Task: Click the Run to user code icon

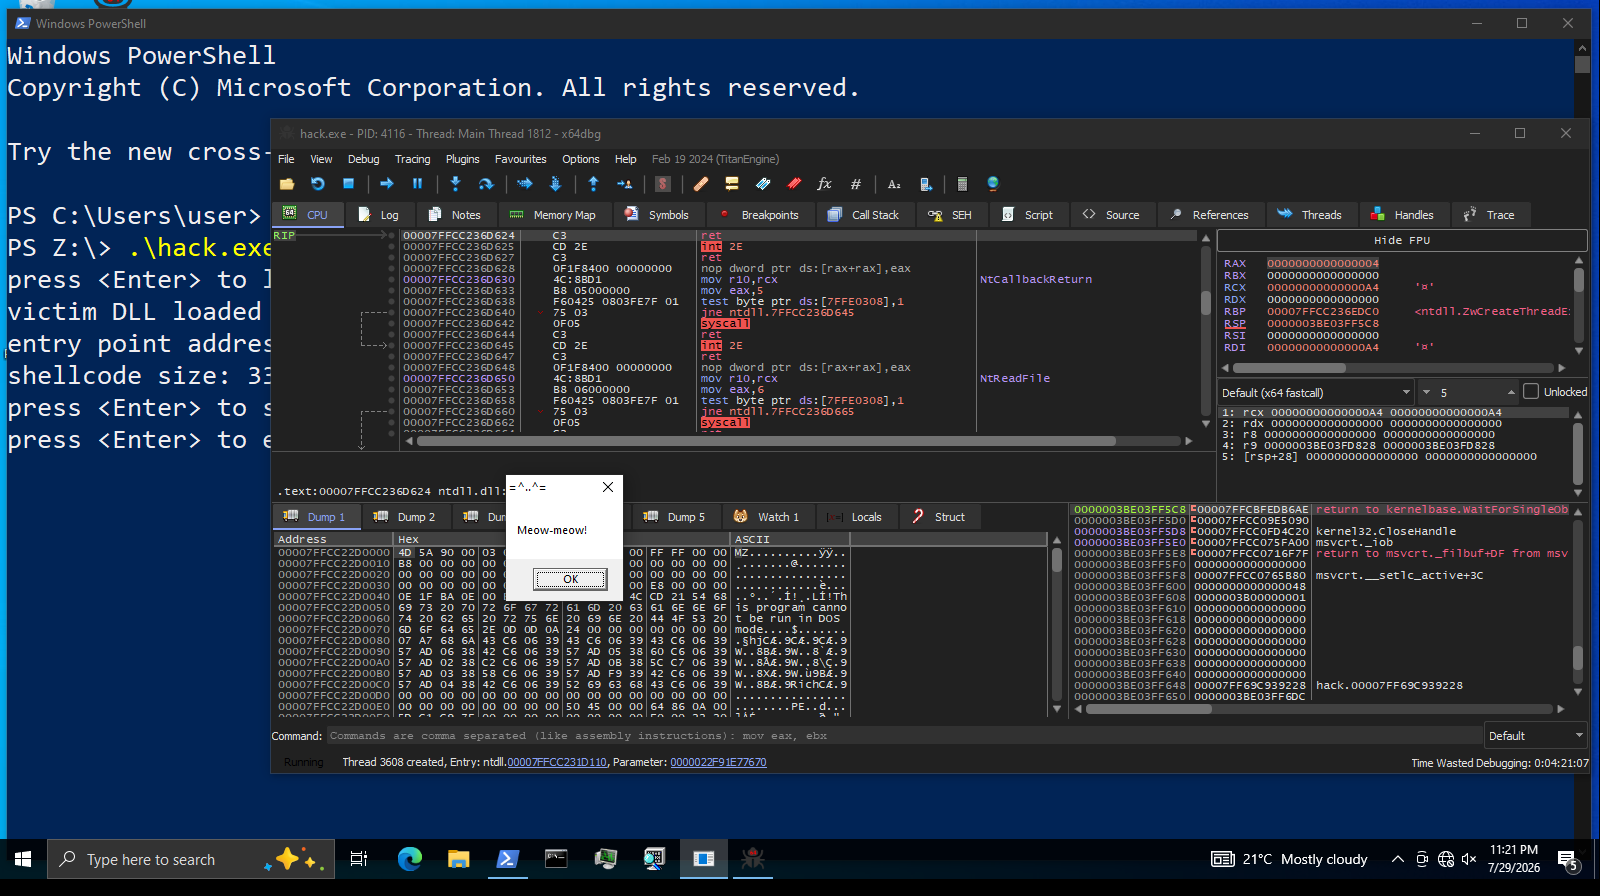Action: 625,184
